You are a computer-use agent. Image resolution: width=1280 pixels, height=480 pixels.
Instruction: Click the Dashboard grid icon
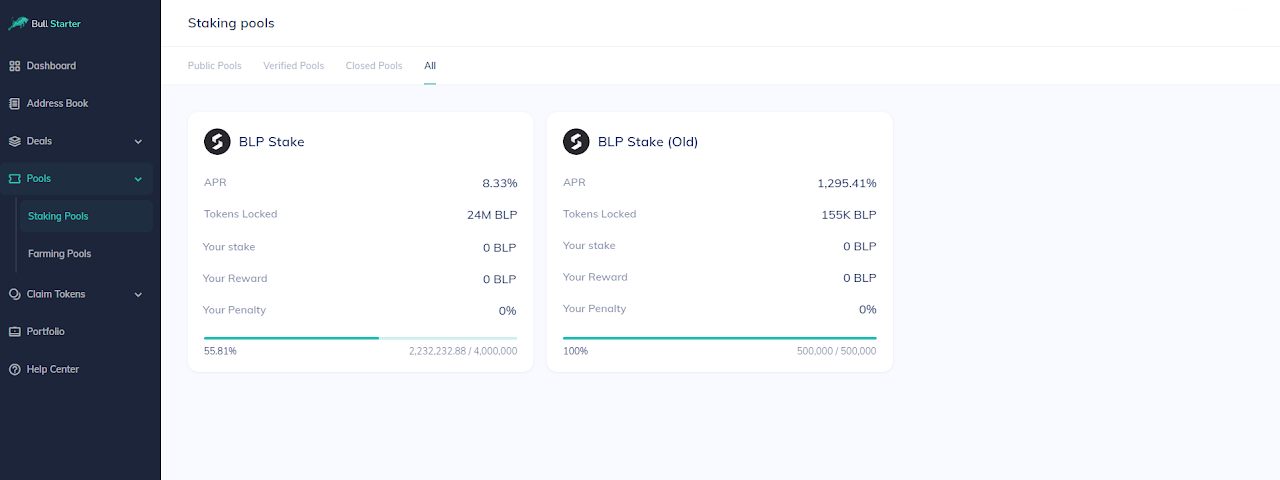click(15, 66)
